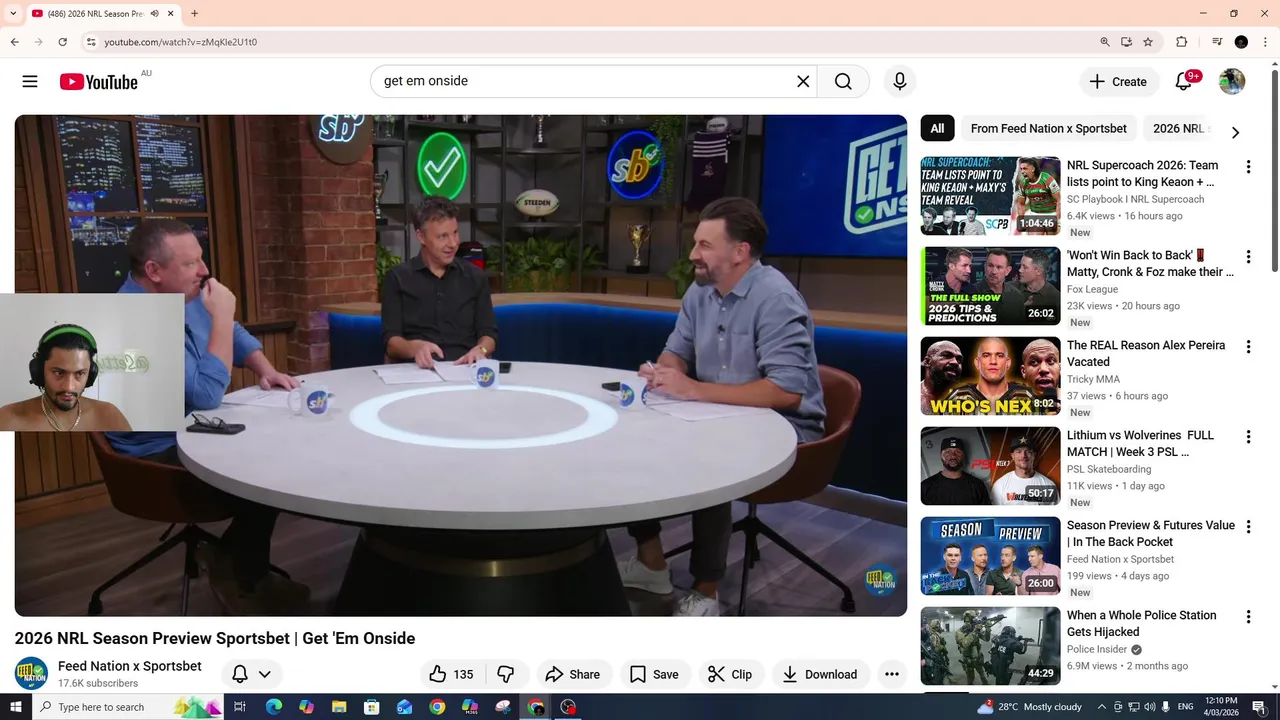Screen dimensions: 1280x720
Task: Open options for Police Station Gets Hijacked video
Action: point(1248,617)
